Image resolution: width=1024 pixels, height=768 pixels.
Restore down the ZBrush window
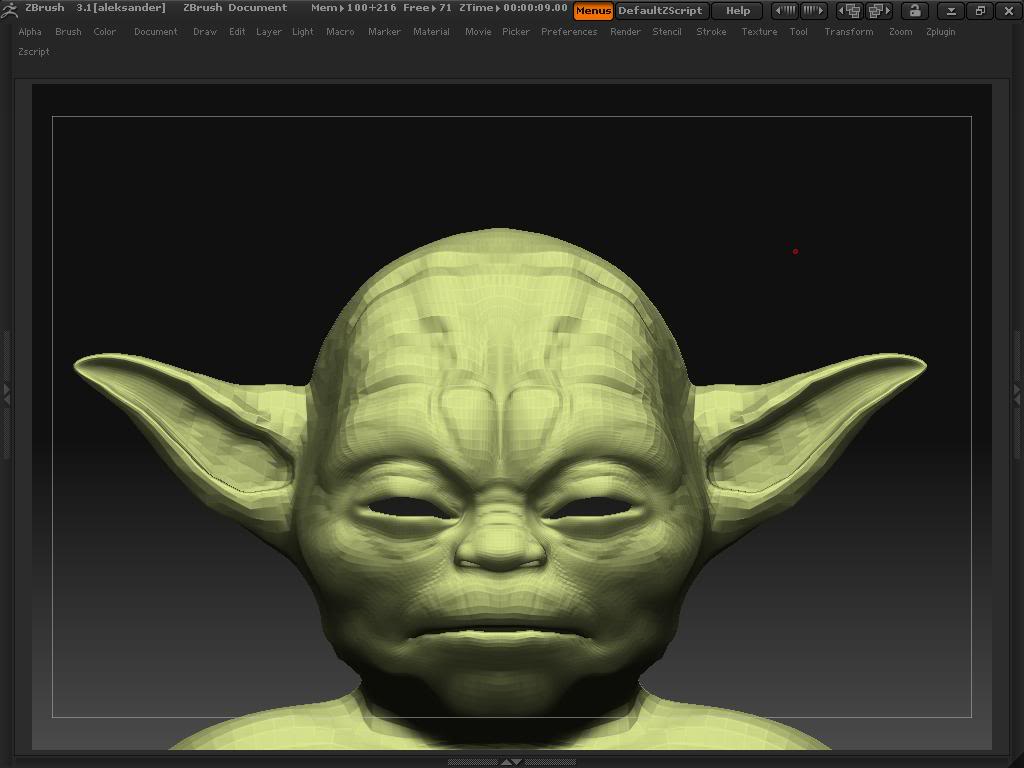pos(980,10)
